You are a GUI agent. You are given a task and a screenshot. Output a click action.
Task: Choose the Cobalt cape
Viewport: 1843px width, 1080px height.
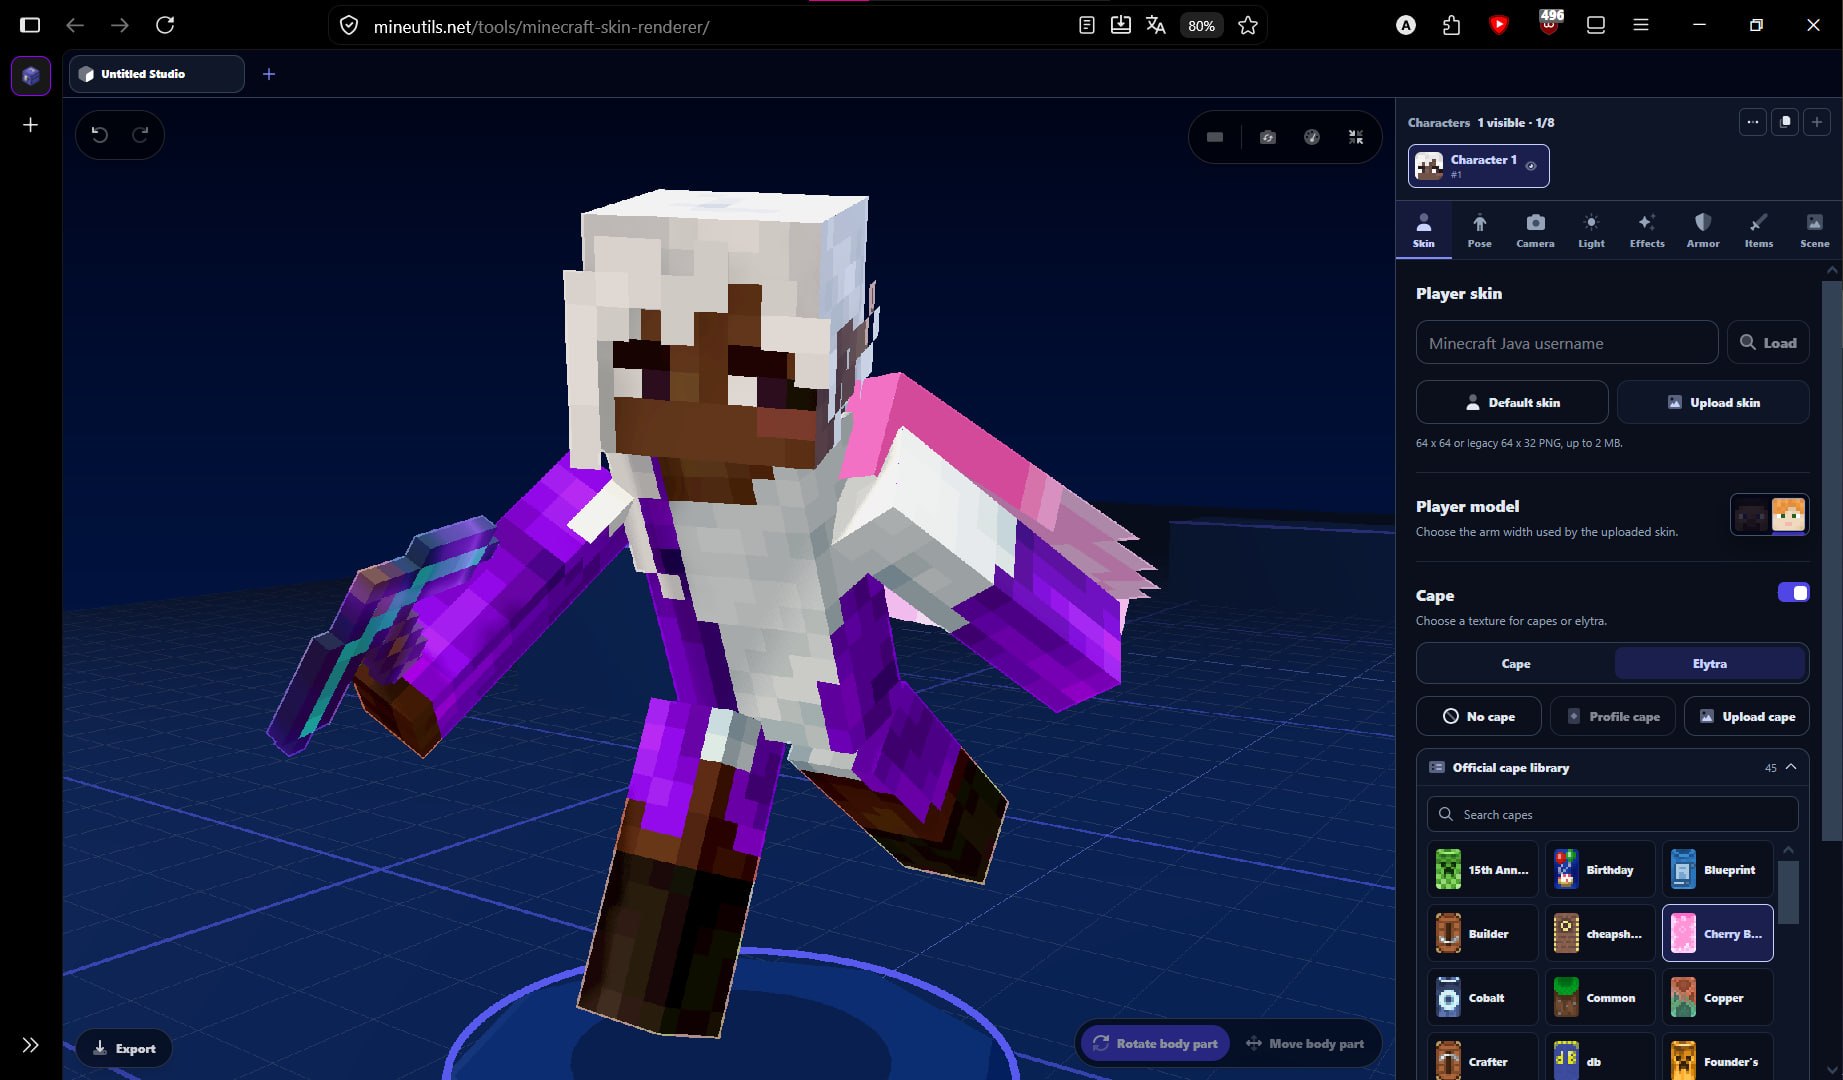1483,997
